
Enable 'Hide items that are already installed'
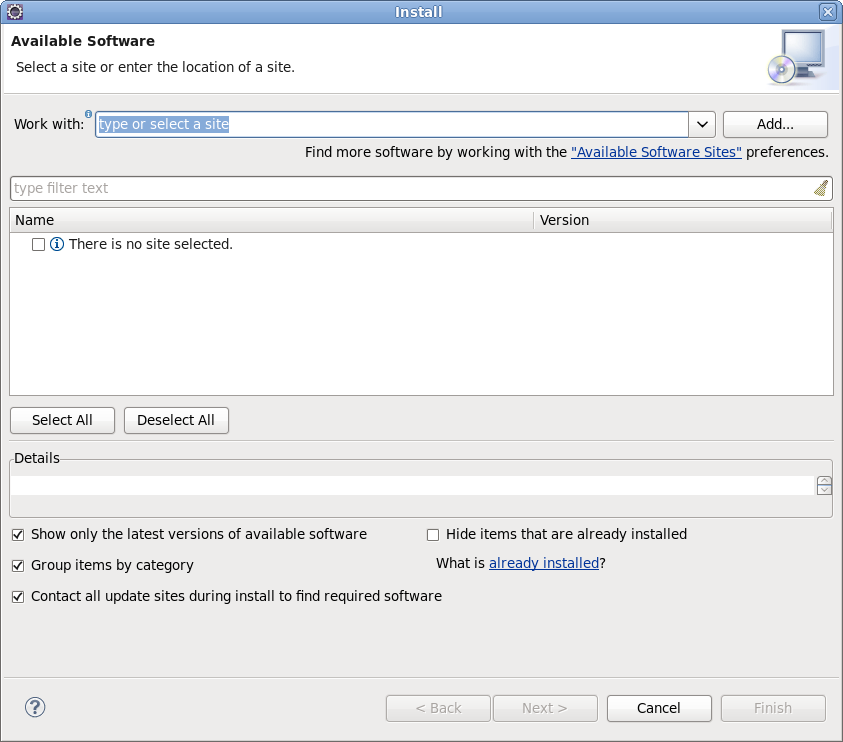432,534
